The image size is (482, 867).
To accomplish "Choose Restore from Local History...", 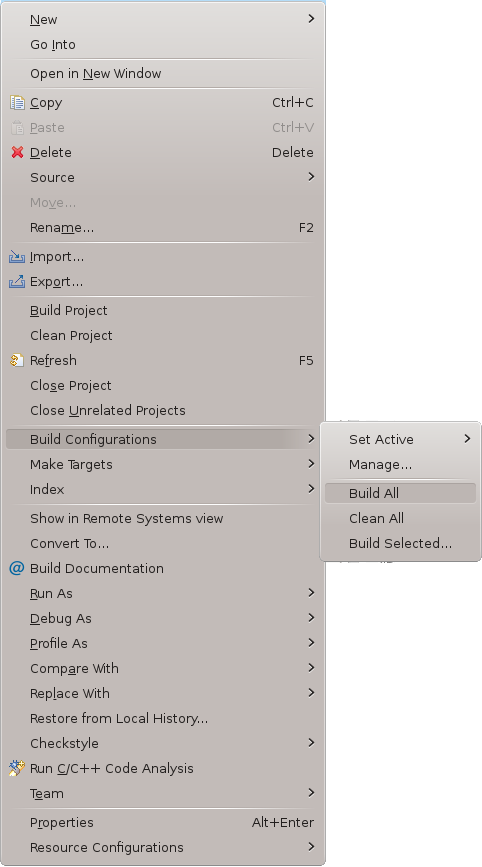I will click(165, 718).
